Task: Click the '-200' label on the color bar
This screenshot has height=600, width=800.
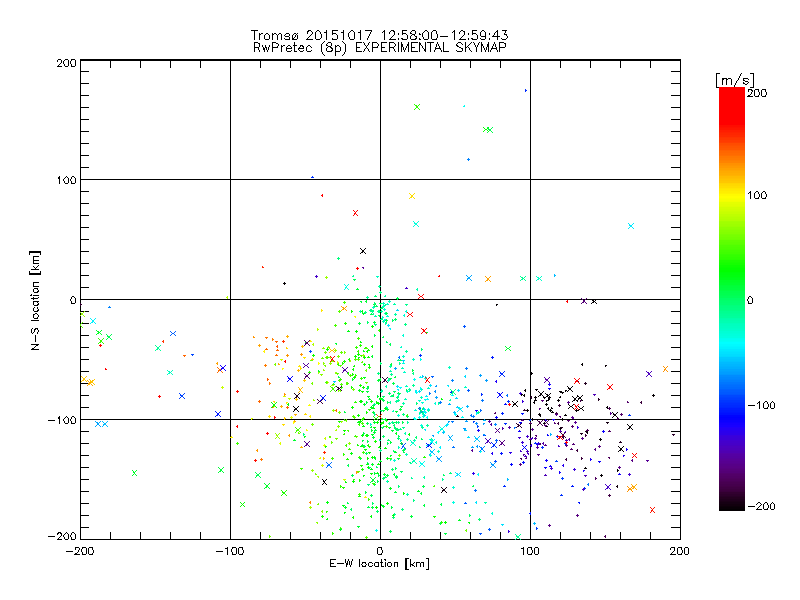Action: click(761, 506)
